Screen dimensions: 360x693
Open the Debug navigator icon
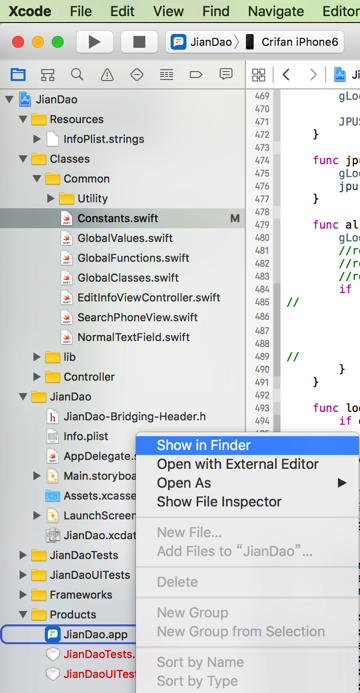pos(167,75)
